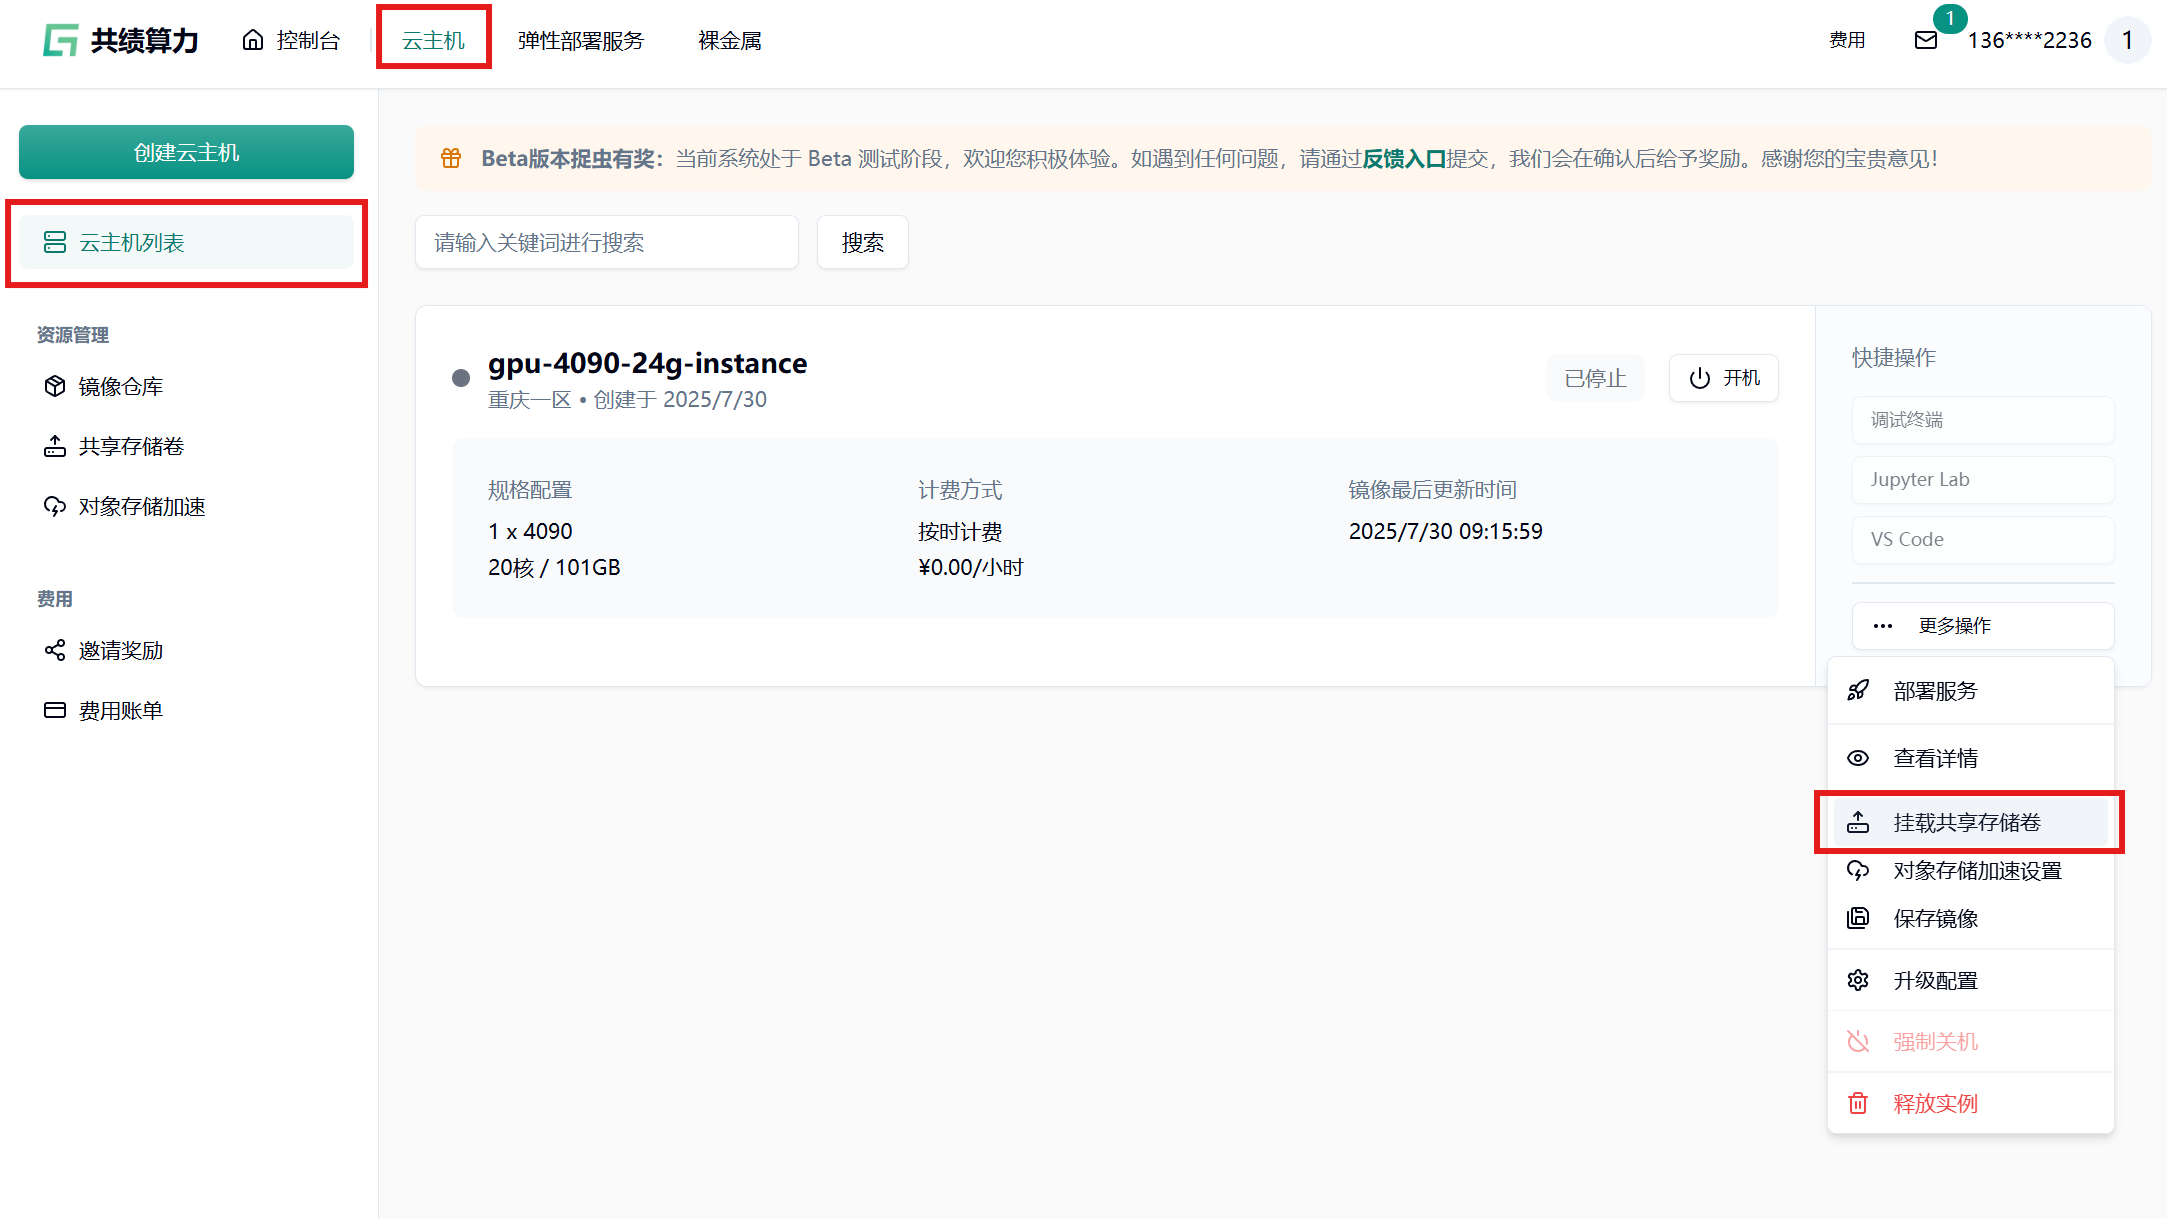Viewport: 2167px width, 1219px height.
Task: Click the eye icon for 查看详情
Action: 1858,758
